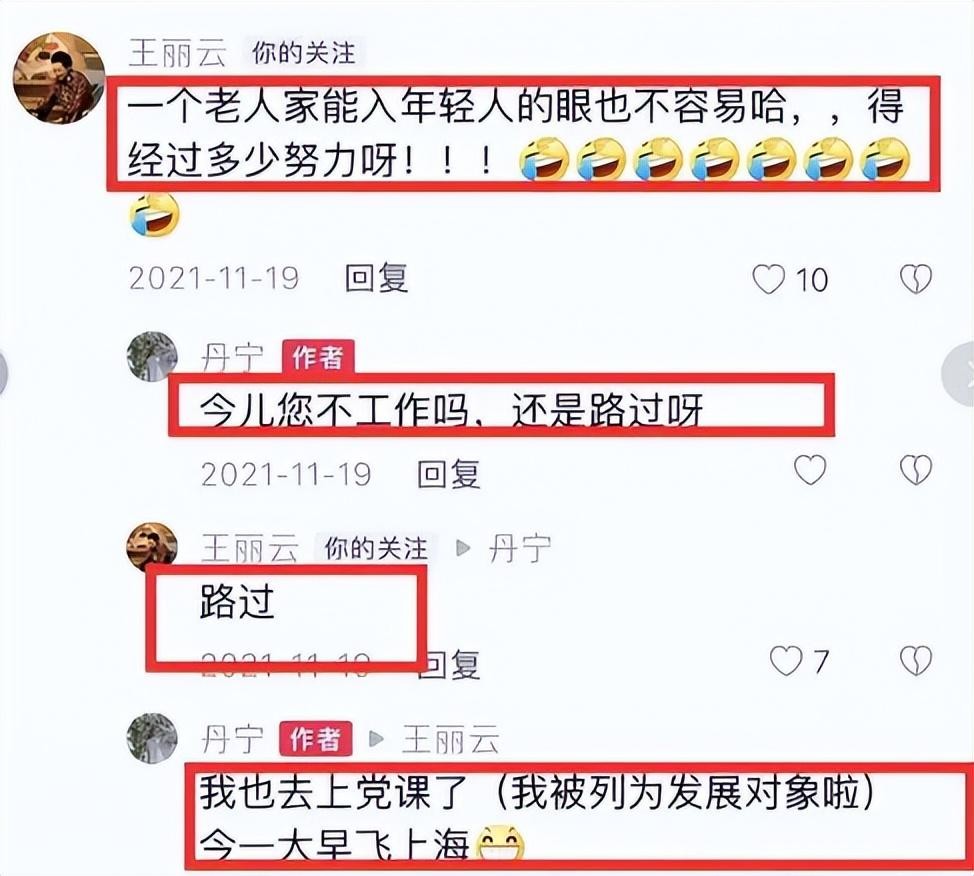Tap broken heart on the 路过 reply
The height and width of the screenshot is (876, 974).
coord(916,660)
